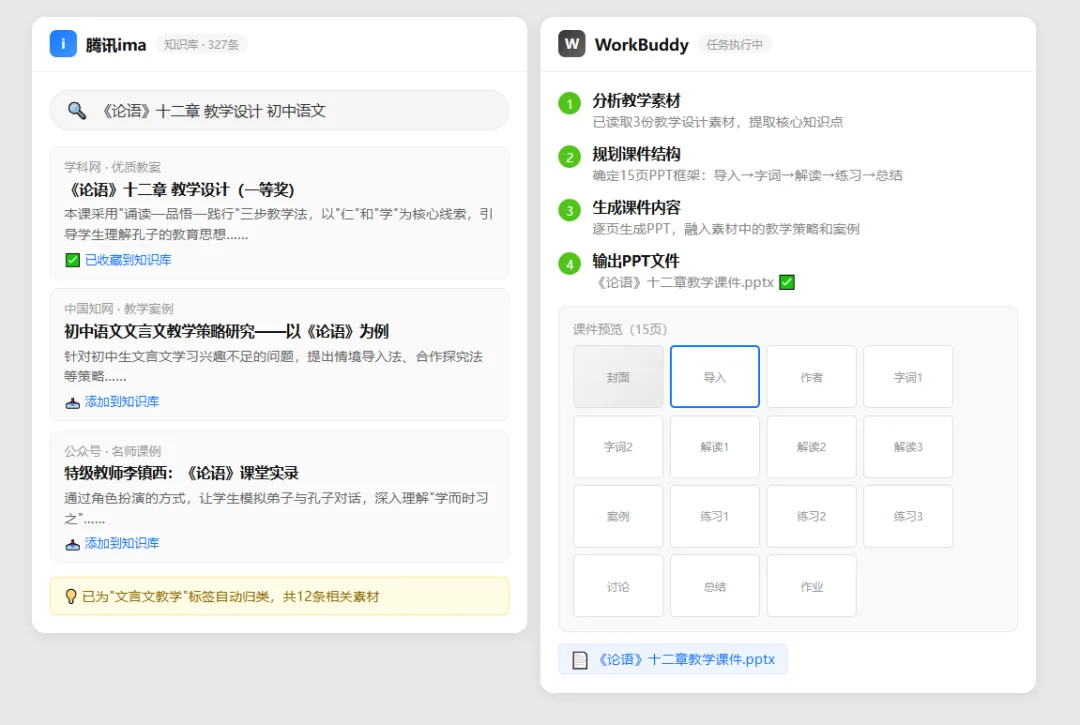The image size is (1080, 725).
Task: Click the blue Tencent ima logo icon
Action: (63, 44)
